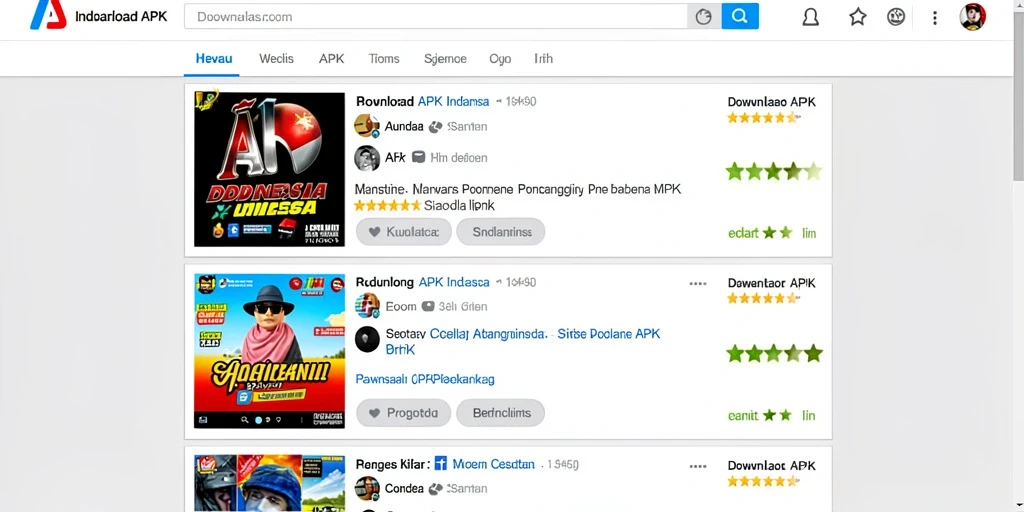Image resolution: width=1024 pixels, height=512 pixels.
Task: Click the Sndanrinss button
Action: click(x=501, y=232)
